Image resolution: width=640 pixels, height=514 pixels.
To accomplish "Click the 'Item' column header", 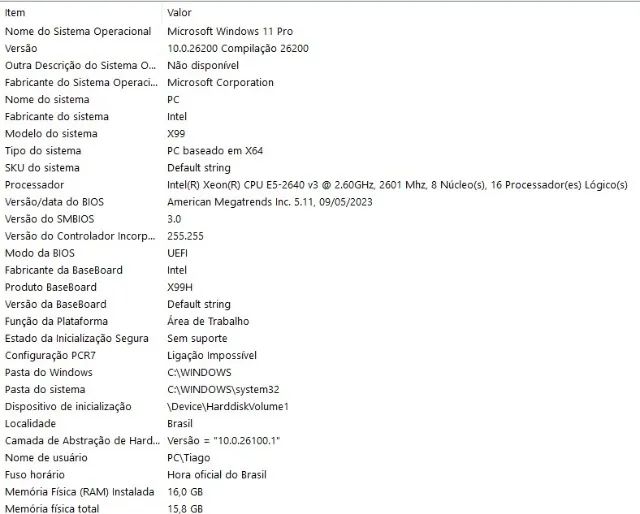I will click(x=15, y=13).
